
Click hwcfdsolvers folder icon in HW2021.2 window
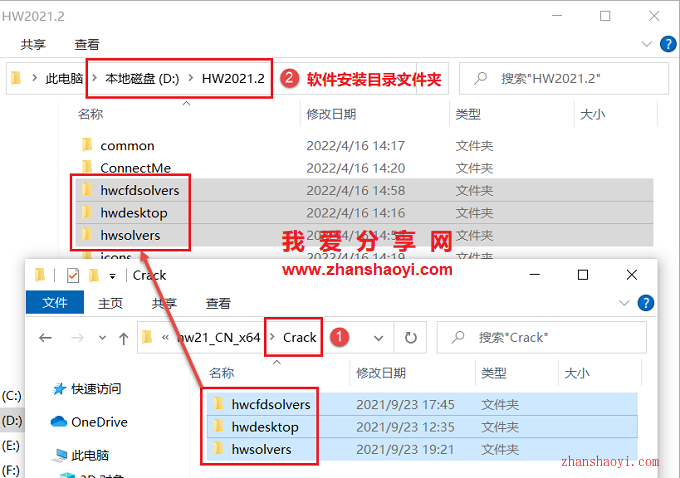point(87,190)
